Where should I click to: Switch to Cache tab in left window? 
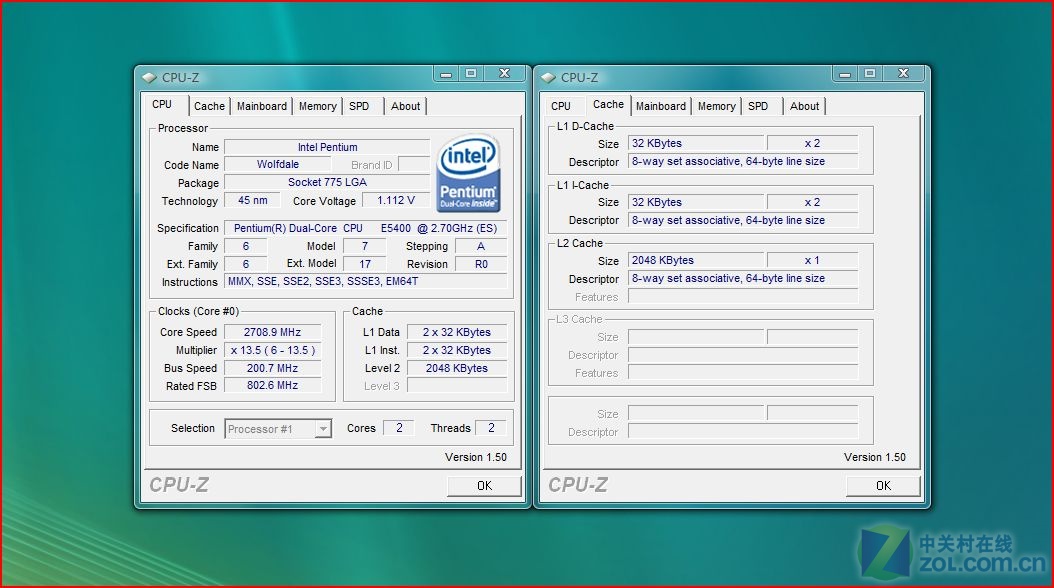point(209,106)
